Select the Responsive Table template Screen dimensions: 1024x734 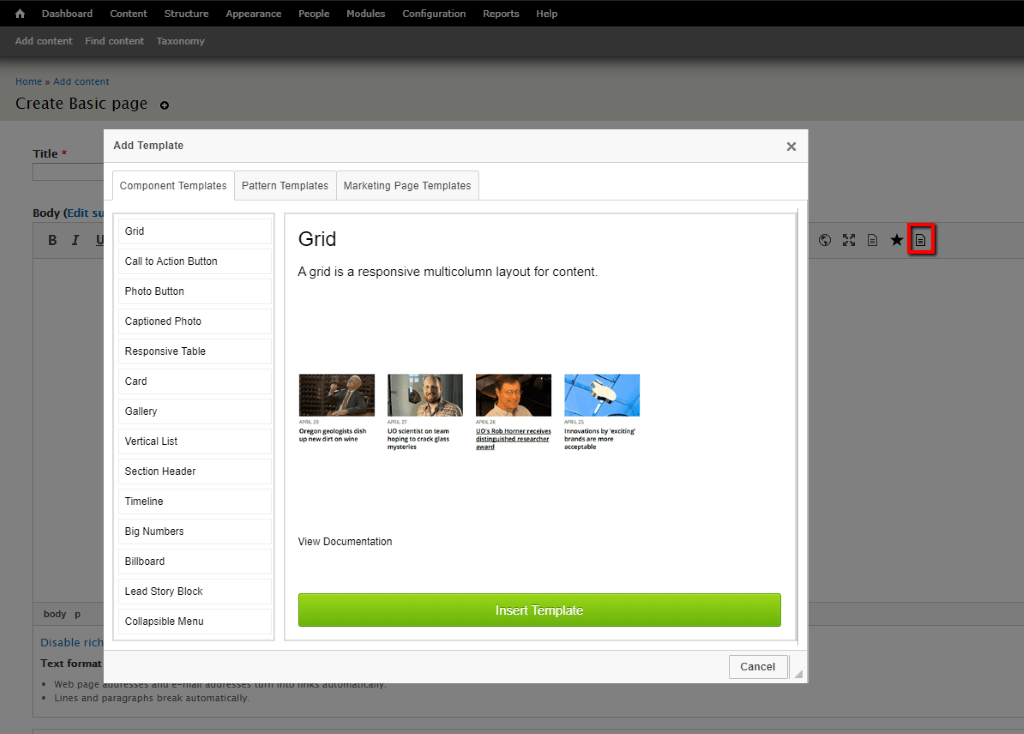coord(195,351)
